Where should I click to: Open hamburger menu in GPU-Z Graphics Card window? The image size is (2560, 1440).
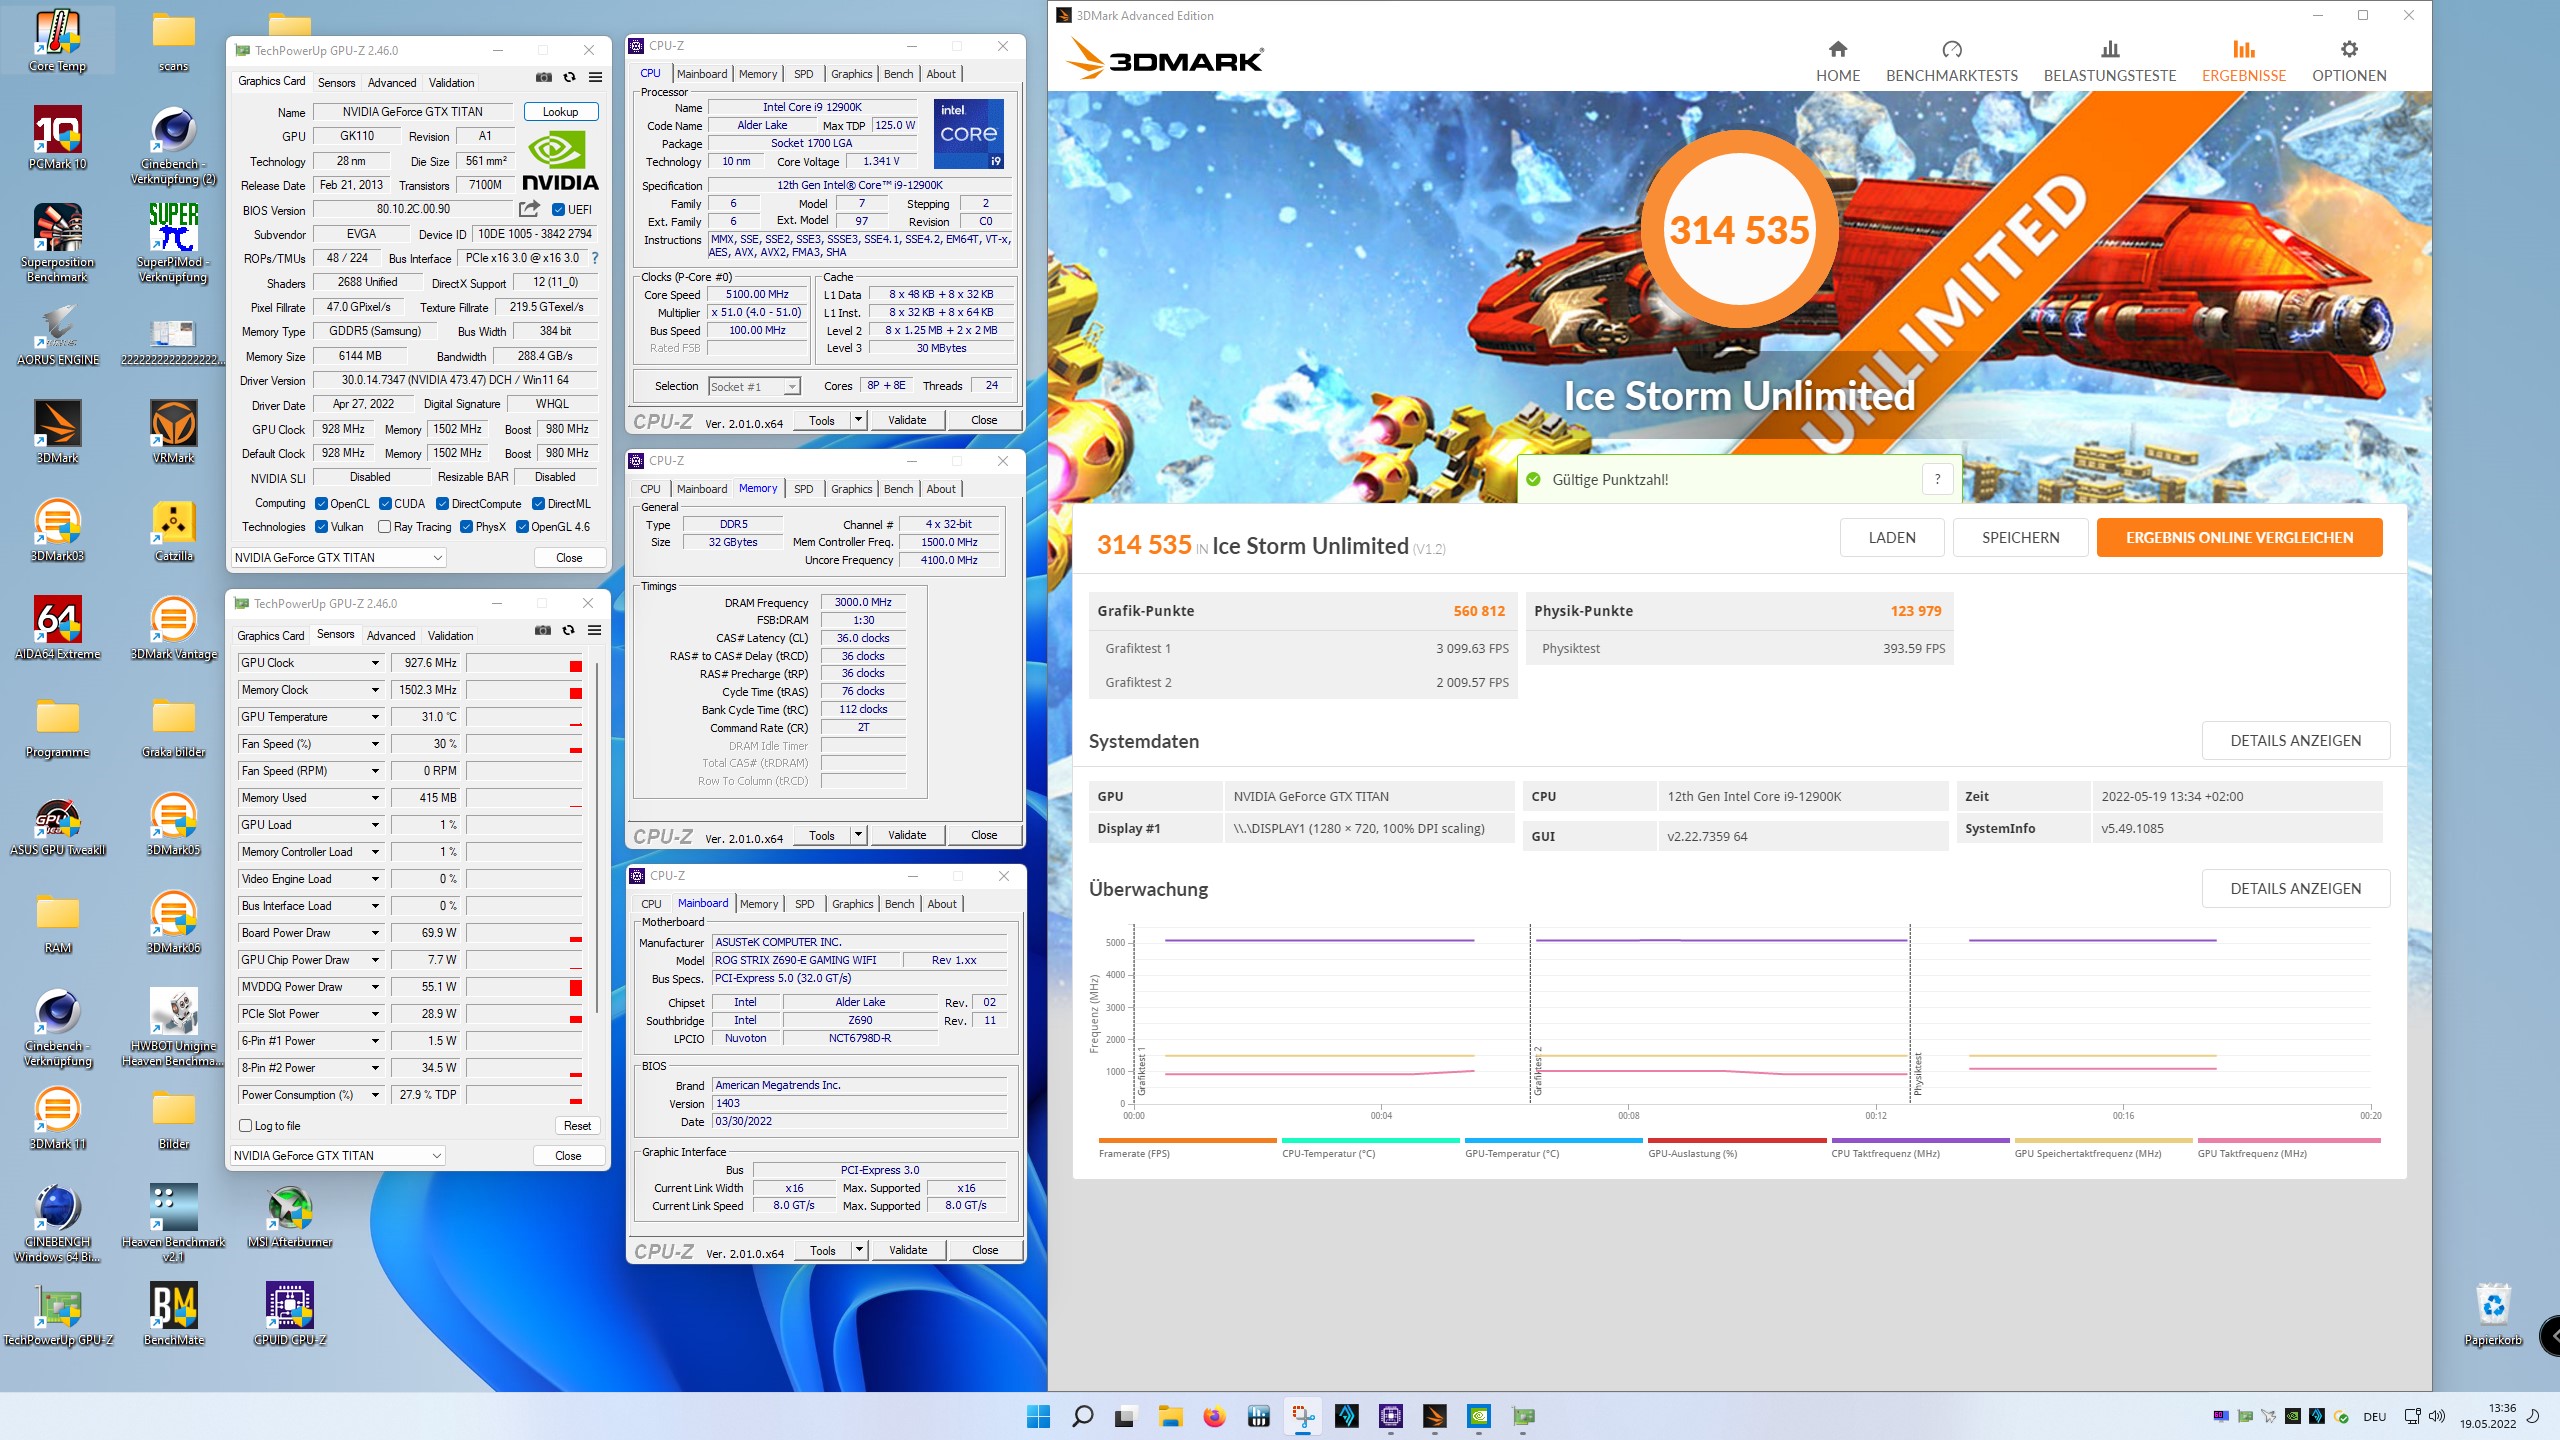coord(595,77)
